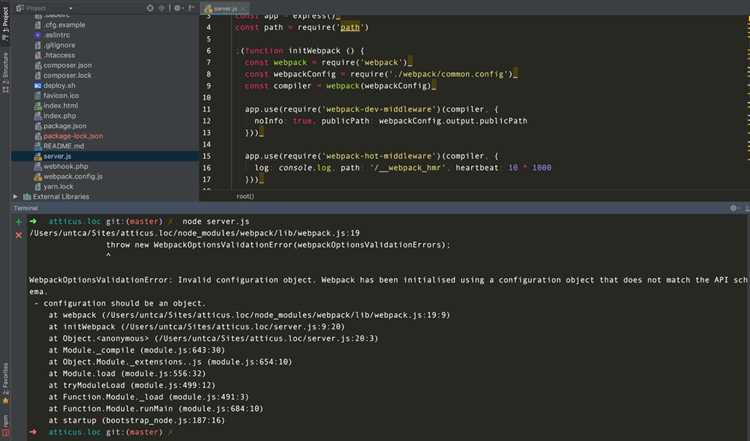
Task: Add a new terminal session with green plus
Action: (19, 221)
